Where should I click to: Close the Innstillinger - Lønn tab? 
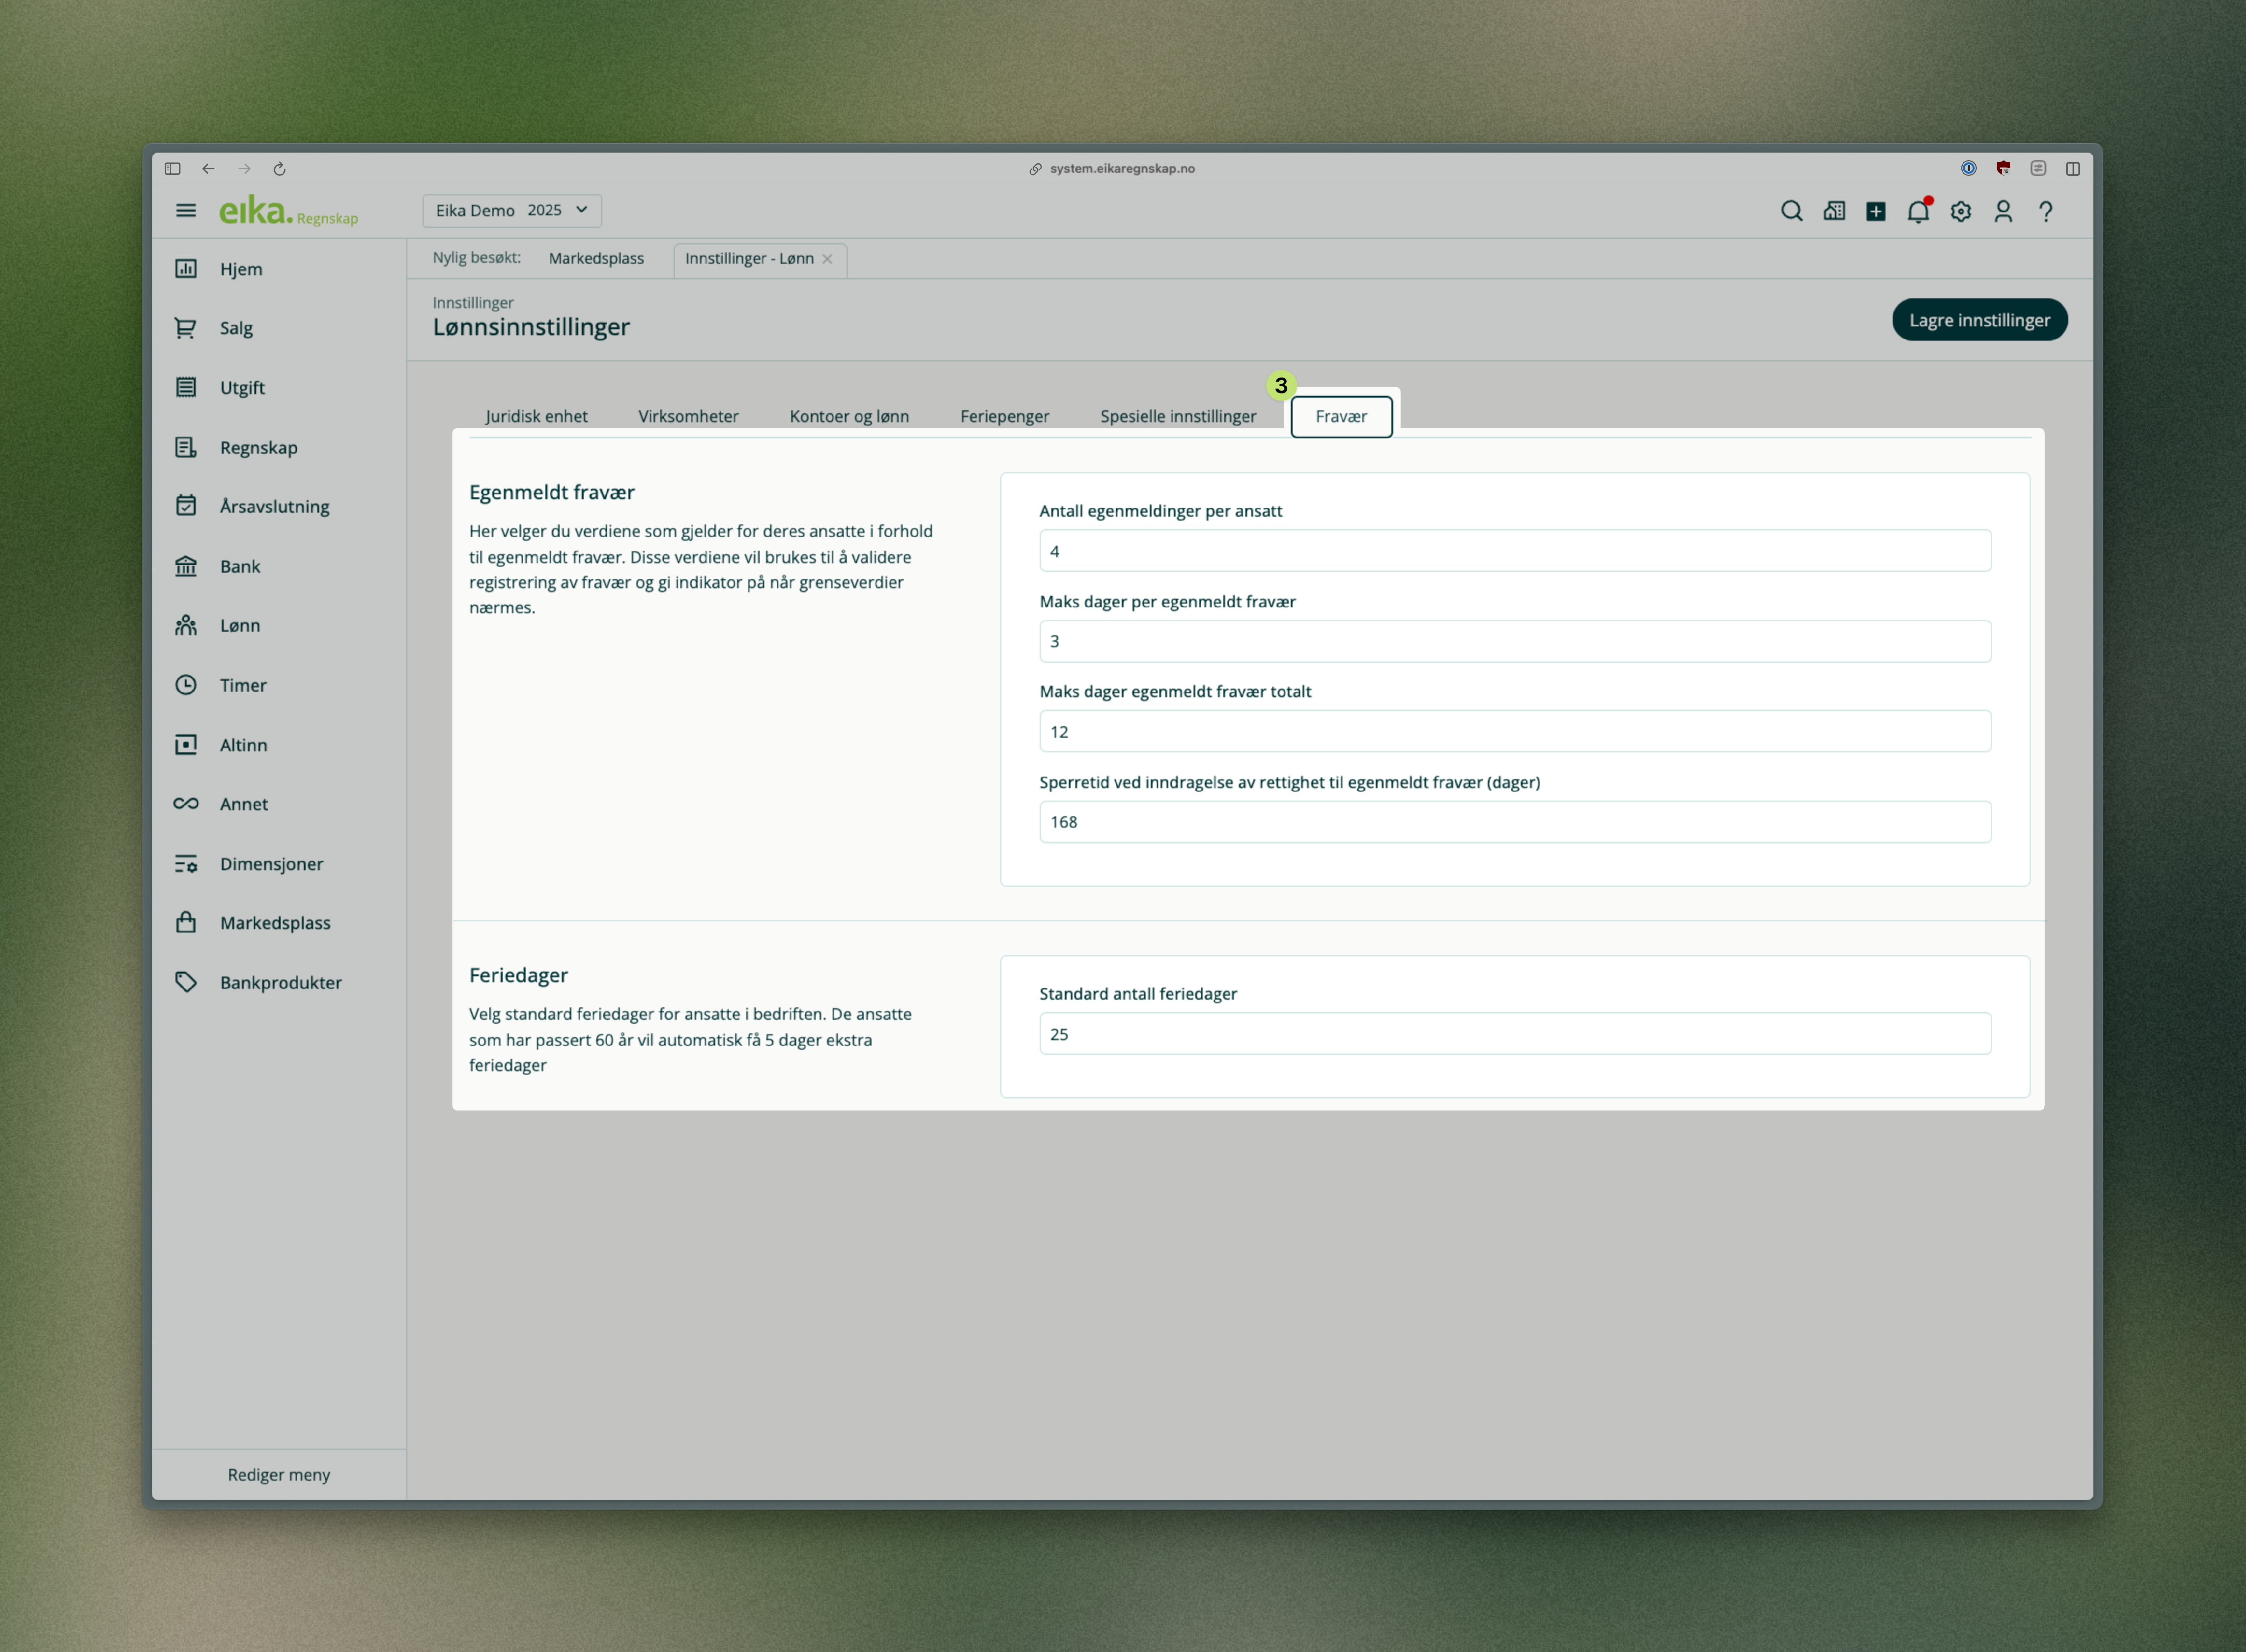point(827,259)
